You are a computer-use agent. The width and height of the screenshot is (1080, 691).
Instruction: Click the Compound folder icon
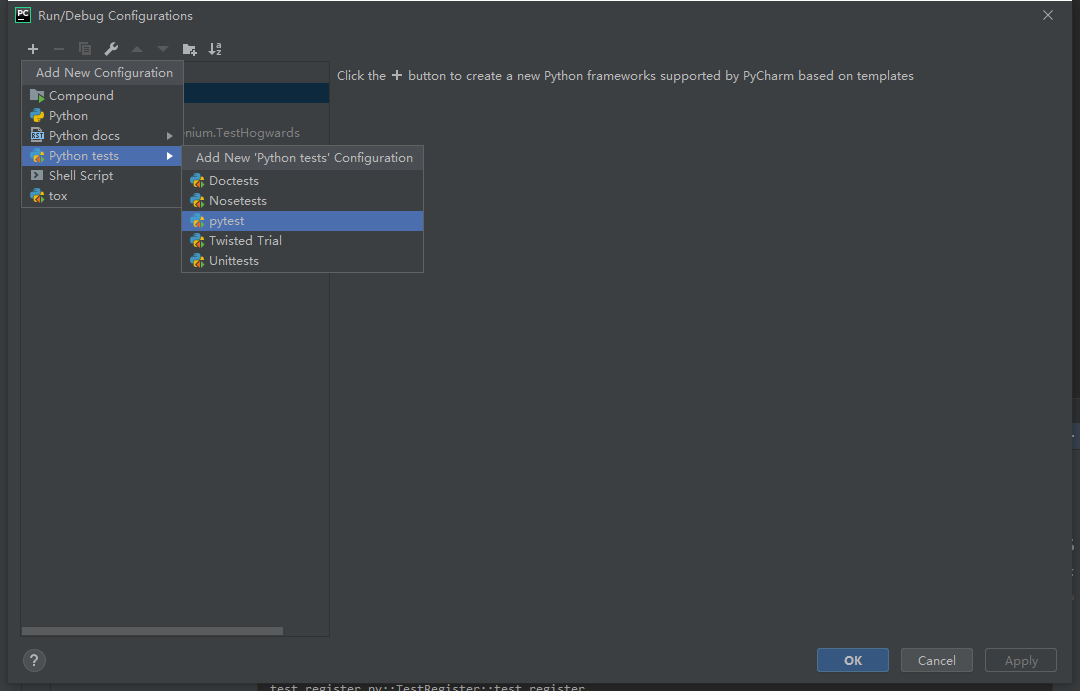click(x=37, y=96)
